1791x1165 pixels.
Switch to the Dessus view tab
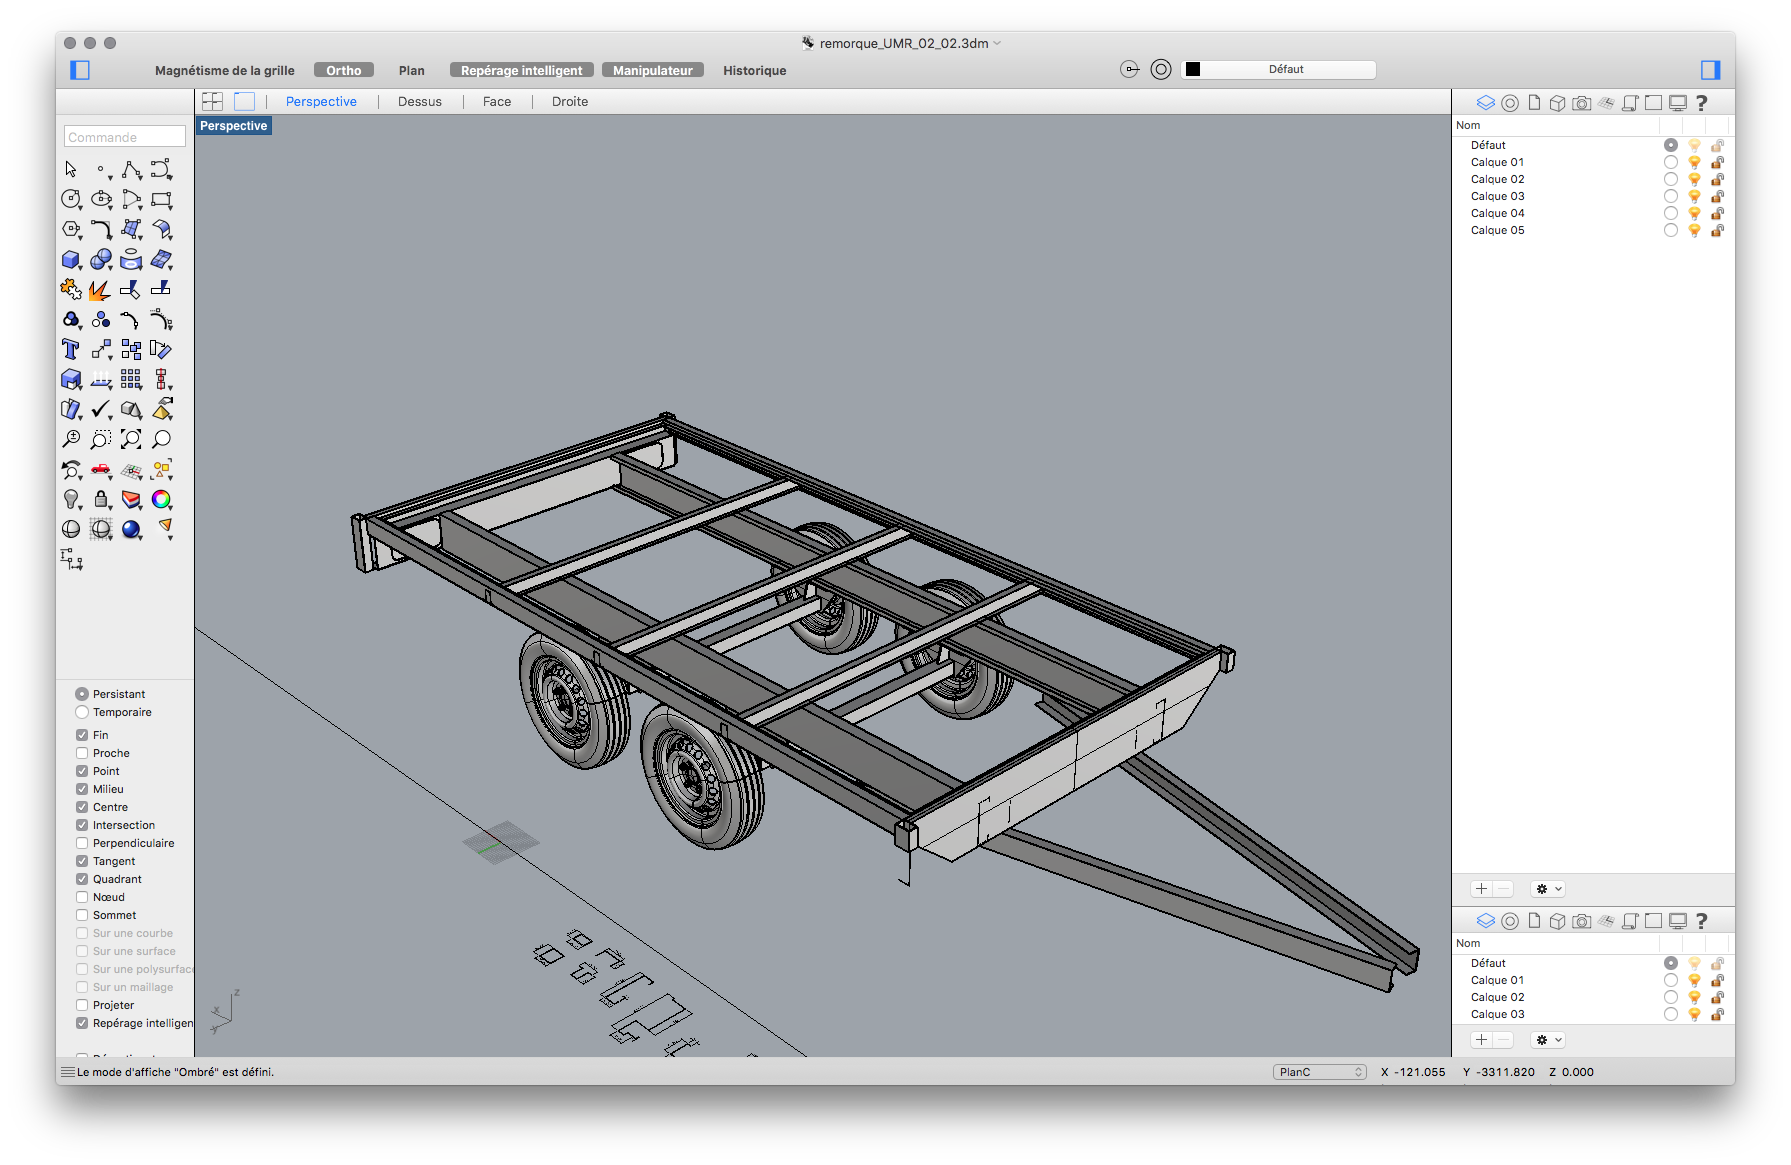pos(419,102)
